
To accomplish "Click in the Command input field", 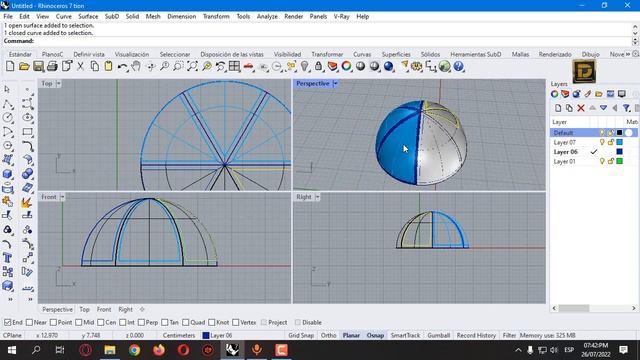I will [x=333, y=41].
